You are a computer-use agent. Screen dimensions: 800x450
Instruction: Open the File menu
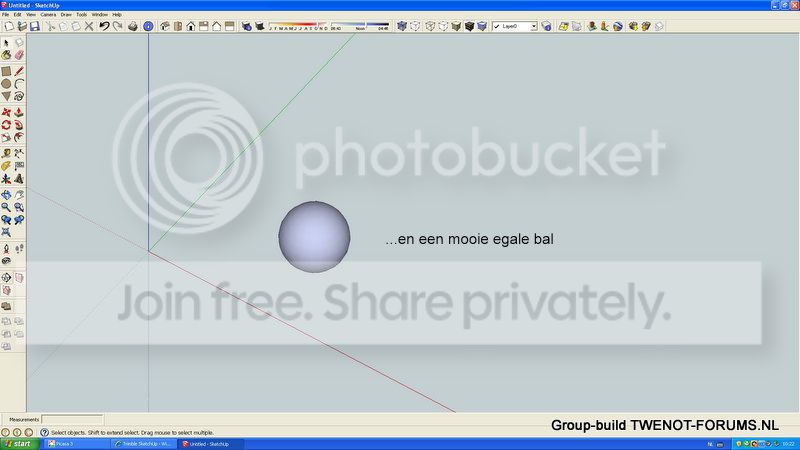6,15
